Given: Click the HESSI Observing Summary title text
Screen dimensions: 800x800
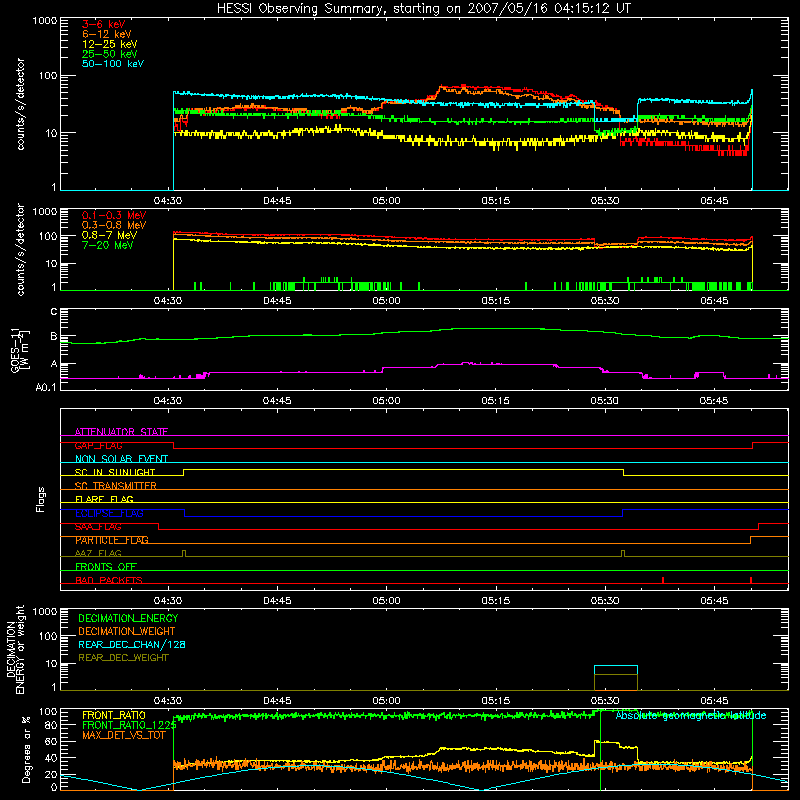Looking at the screenshot, I should click(x=423, y=9).
